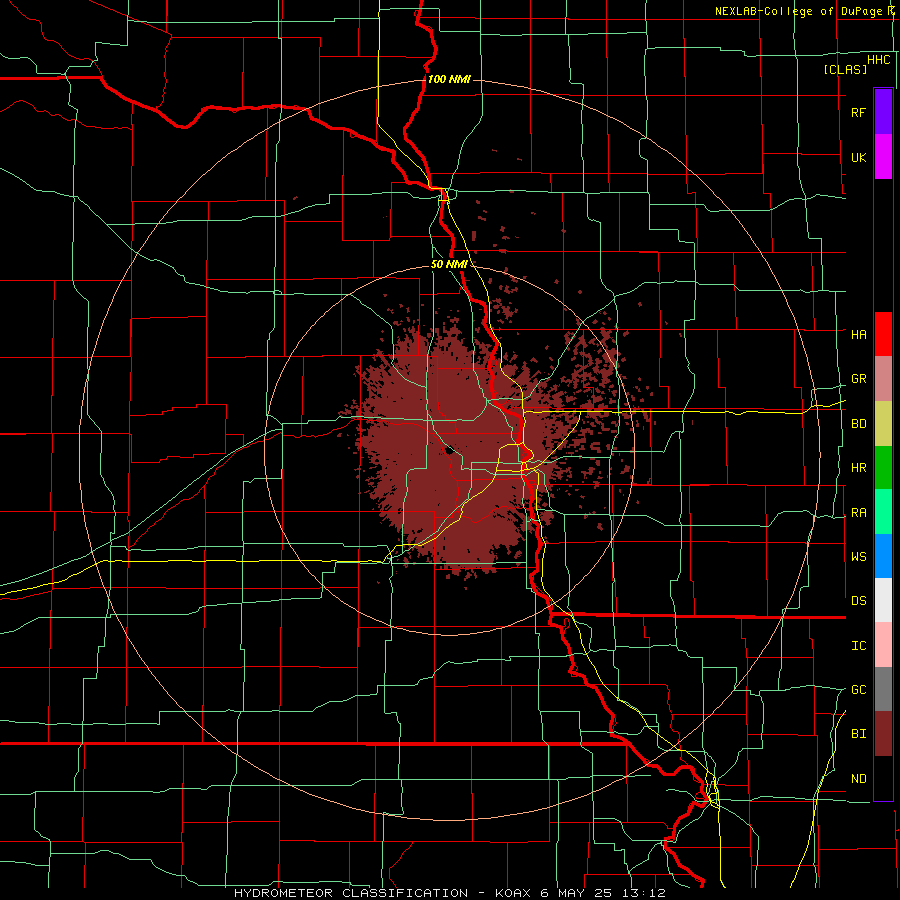This screenshot has width=900, height=900.
Task: Click the small black gap inside biological echoes
Action: (x=449, y=451)
